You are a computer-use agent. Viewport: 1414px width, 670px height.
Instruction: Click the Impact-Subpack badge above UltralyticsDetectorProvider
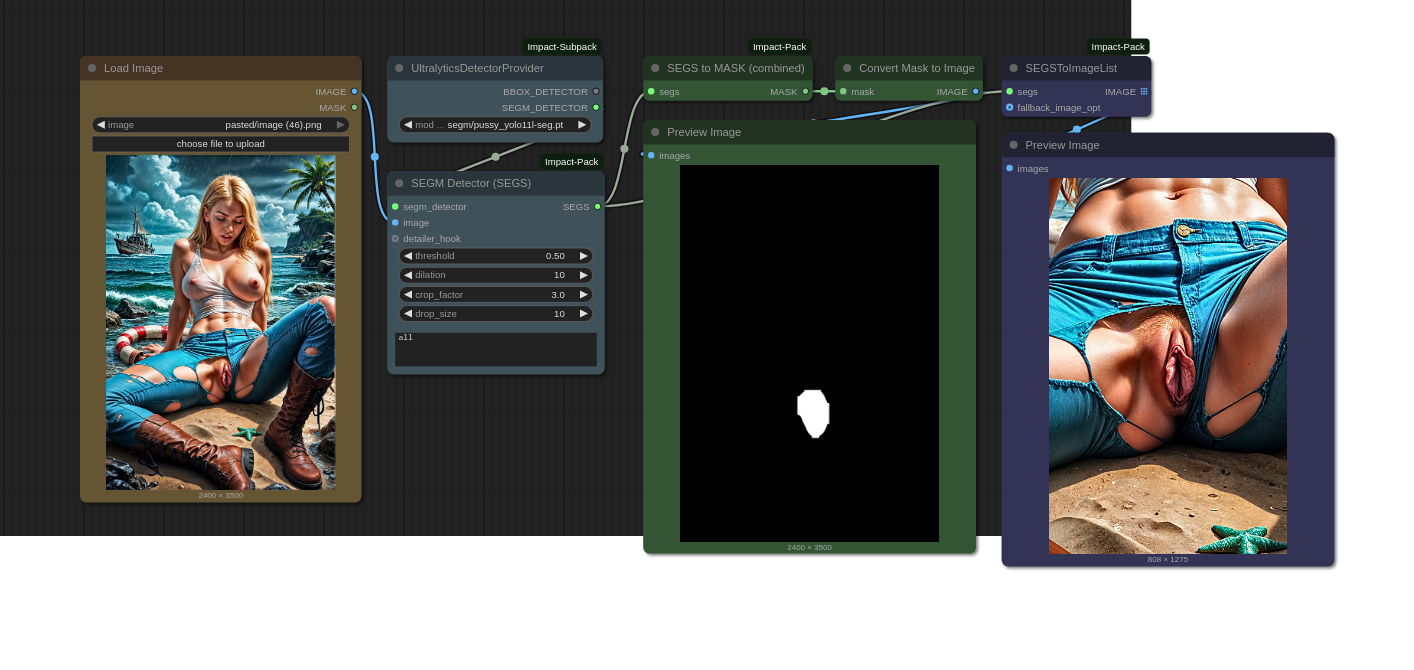click(562, 47)
